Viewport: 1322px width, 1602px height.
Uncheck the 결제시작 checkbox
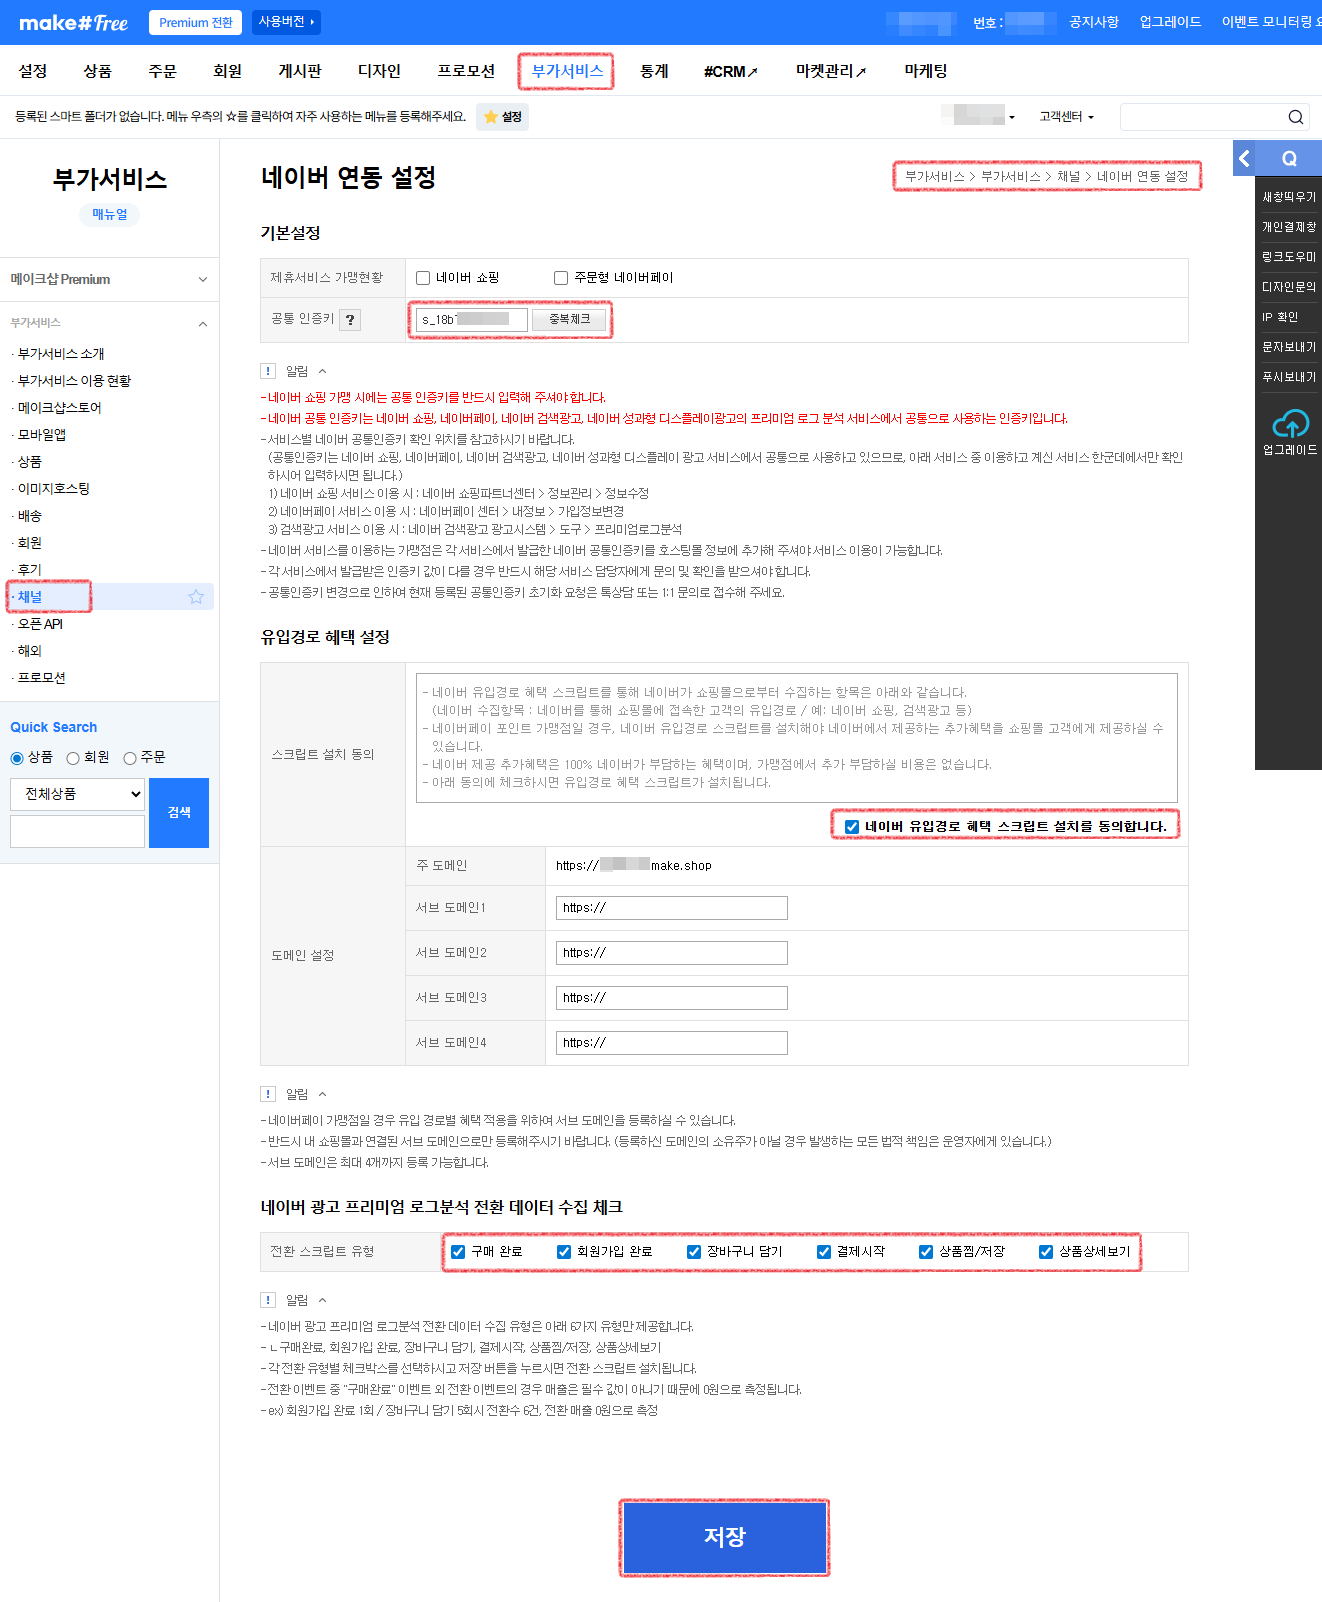tap(824, 1252)
